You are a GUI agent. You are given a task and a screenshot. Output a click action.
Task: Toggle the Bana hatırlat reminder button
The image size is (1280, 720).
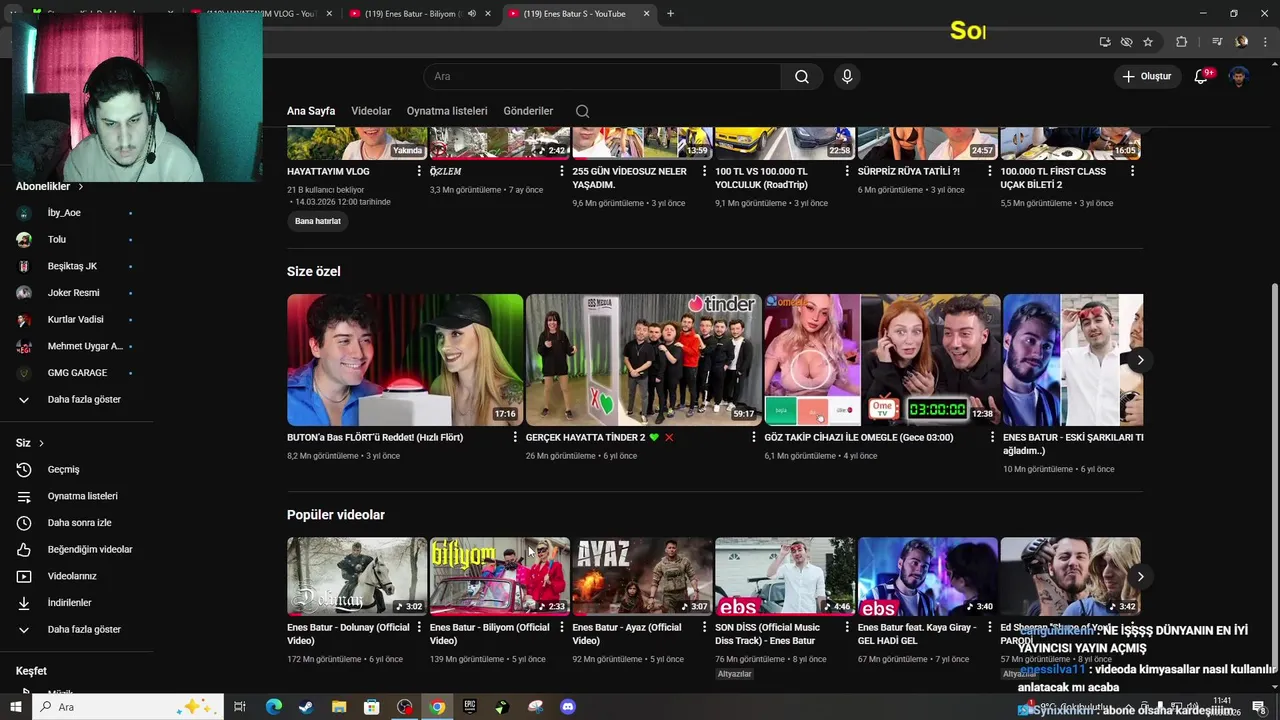(x=318, y=221)
